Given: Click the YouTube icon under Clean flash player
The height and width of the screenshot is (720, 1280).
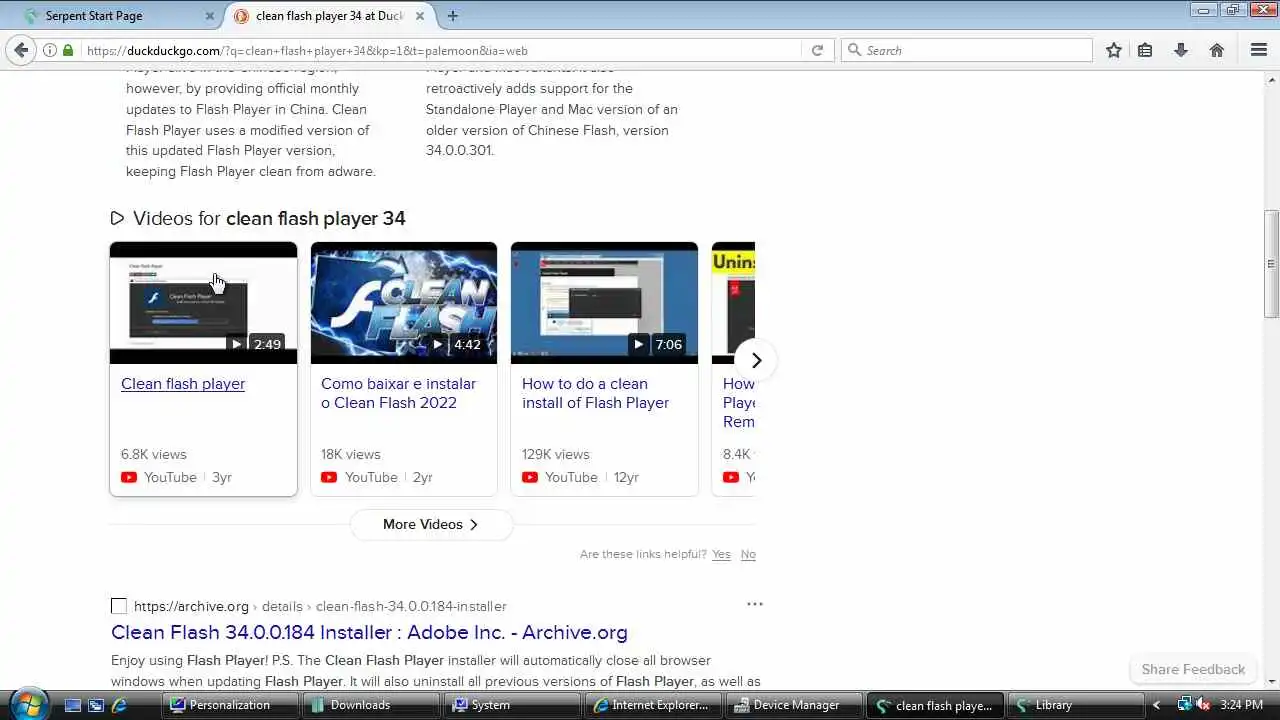Looking at the screenshot, I should [x=129, y=477].
